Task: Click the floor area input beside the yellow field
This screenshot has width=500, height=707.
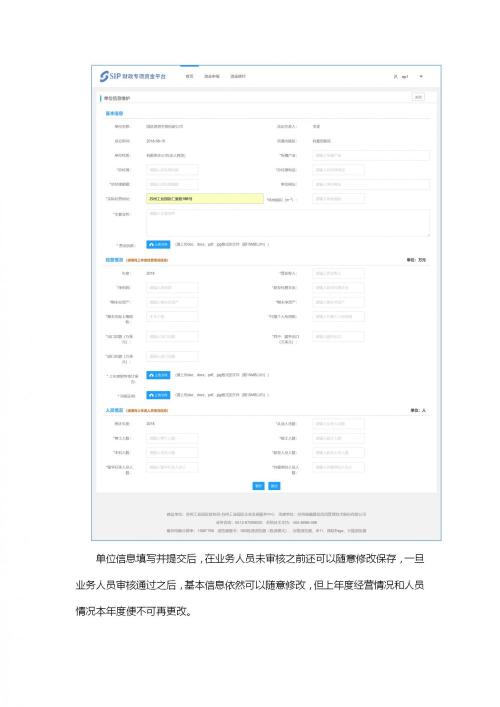Action: click(338, 199)
